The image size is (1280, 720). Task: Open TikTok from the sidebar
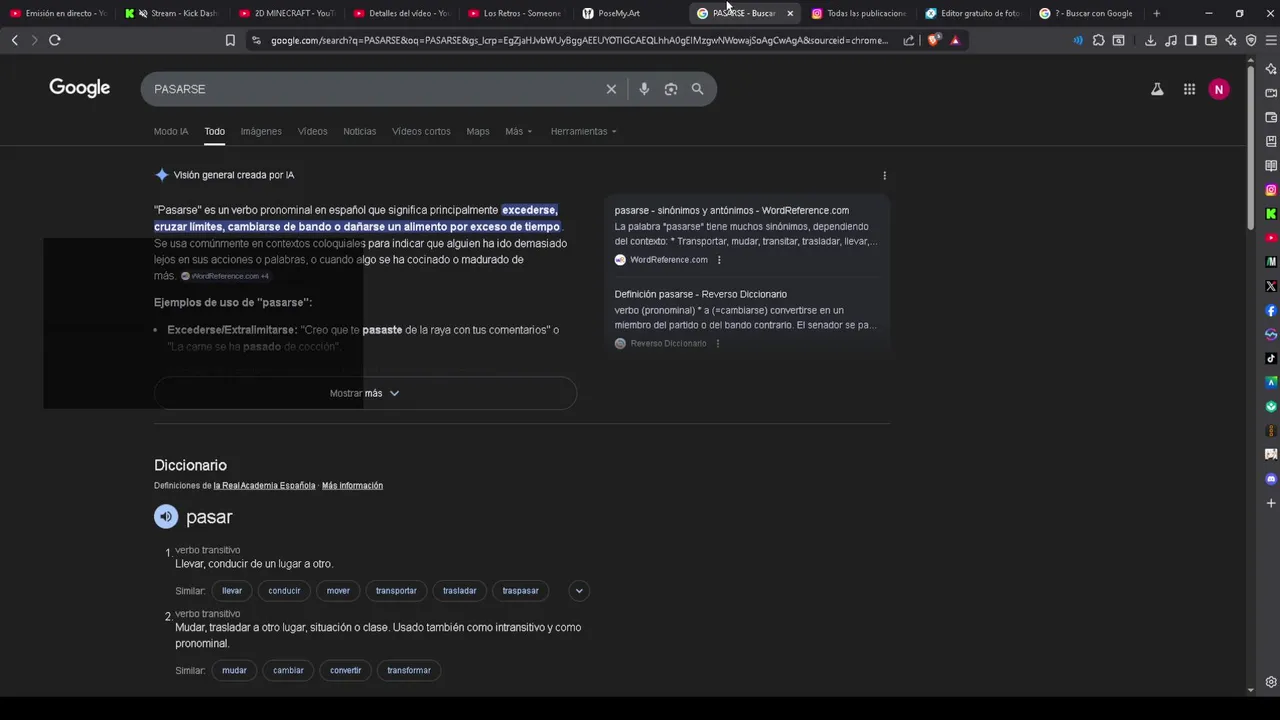[x=1271, y=358]
